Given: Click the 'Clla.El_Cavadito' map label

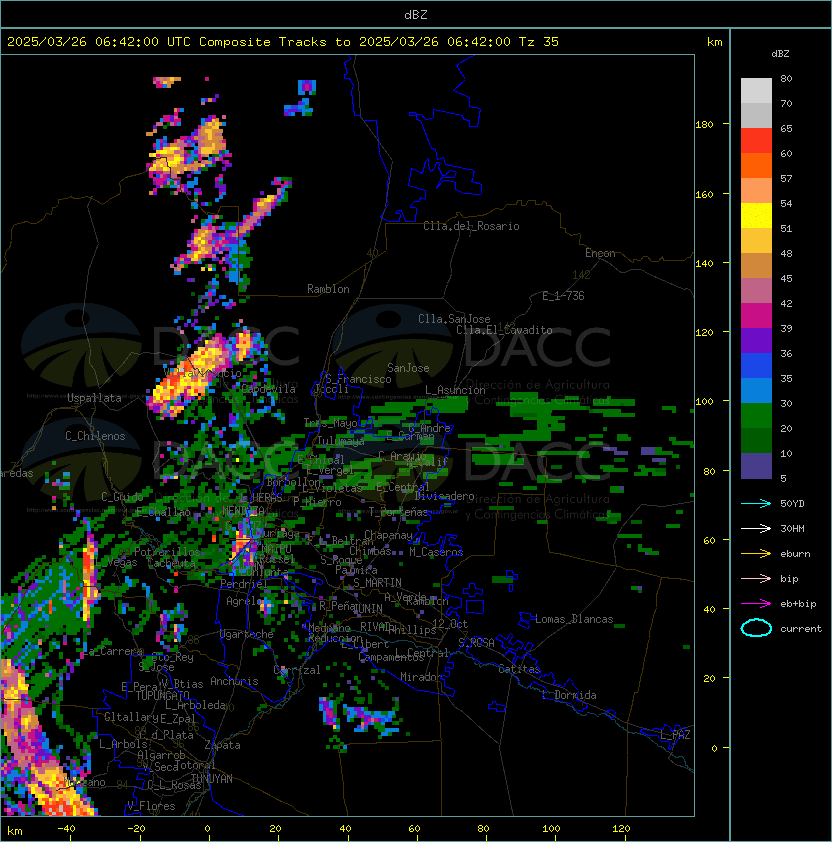Looking at the screenshot, I should [504, 330].
